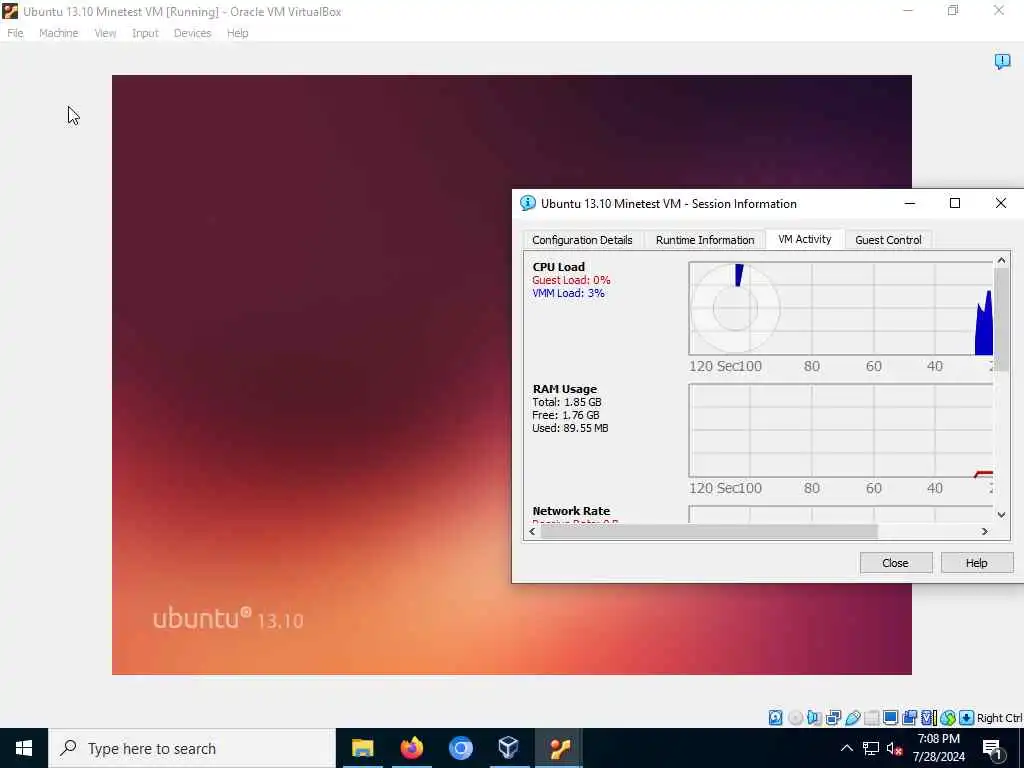Open the File menu

click(x=15, y=33)
